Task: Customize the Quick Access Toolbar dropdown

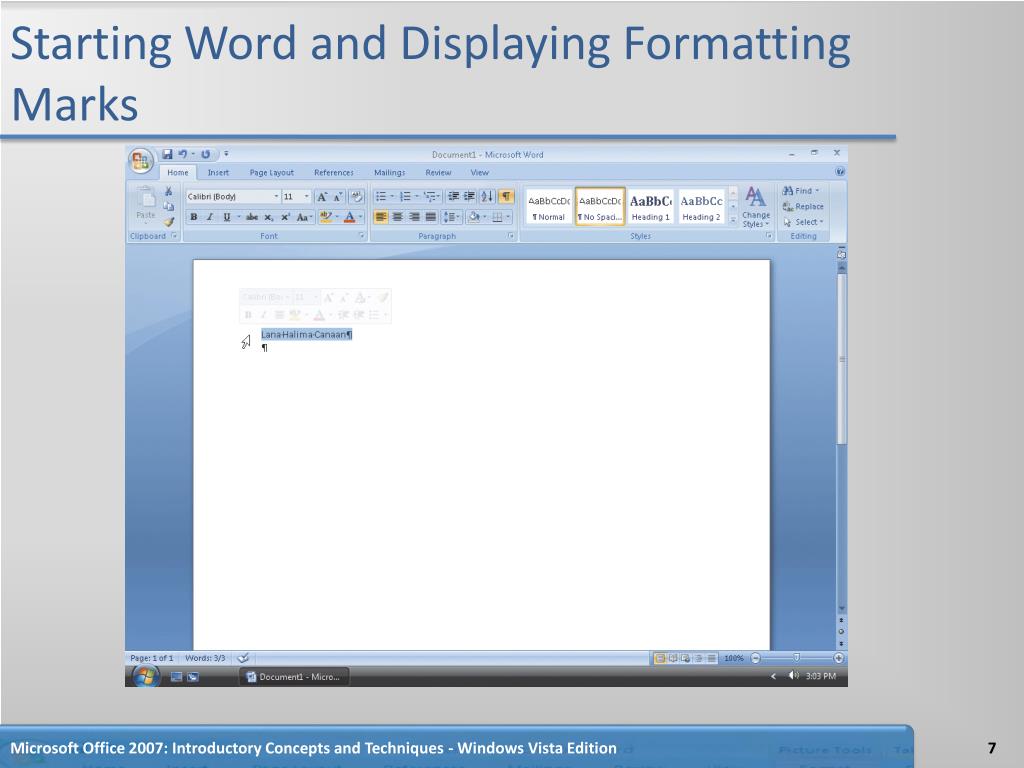Action: (x=226, y=154)
